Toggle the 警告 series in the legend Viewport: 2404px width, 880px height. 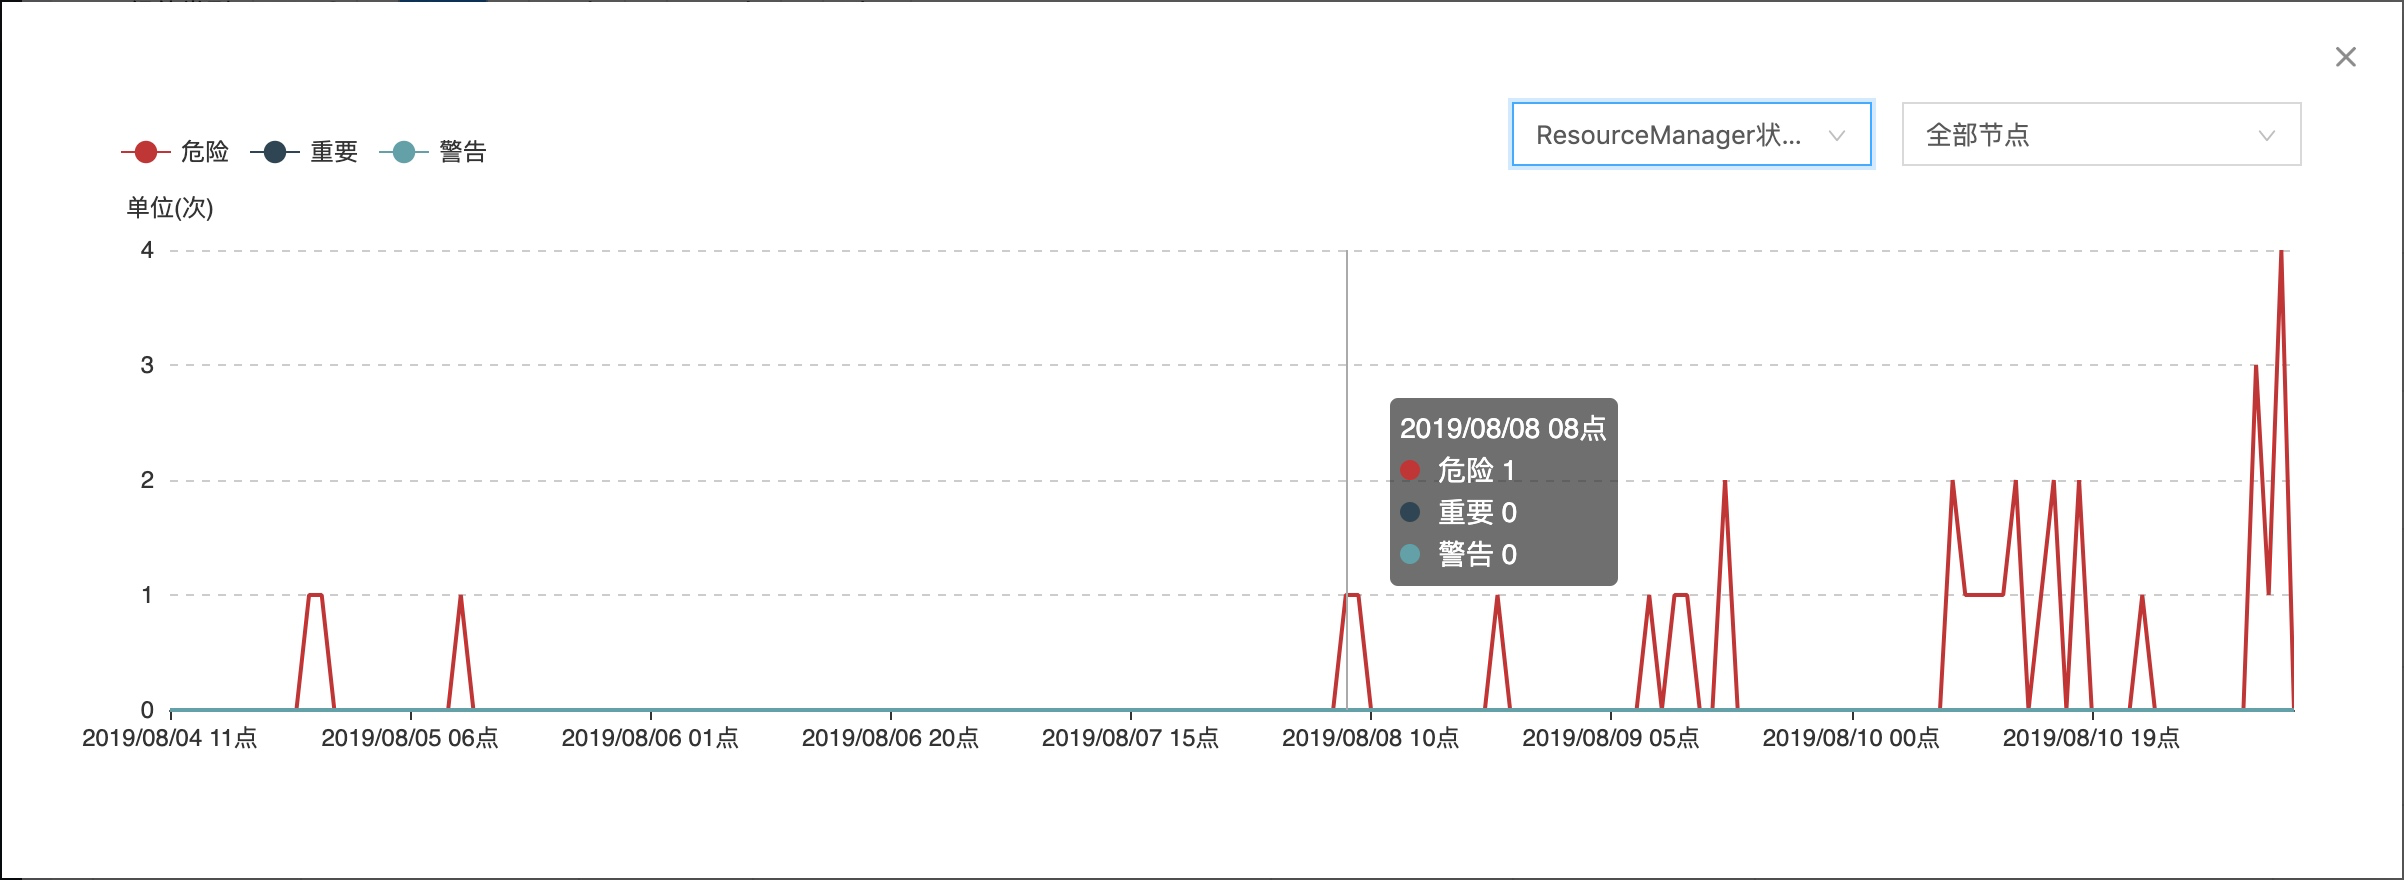click(433, 152)
